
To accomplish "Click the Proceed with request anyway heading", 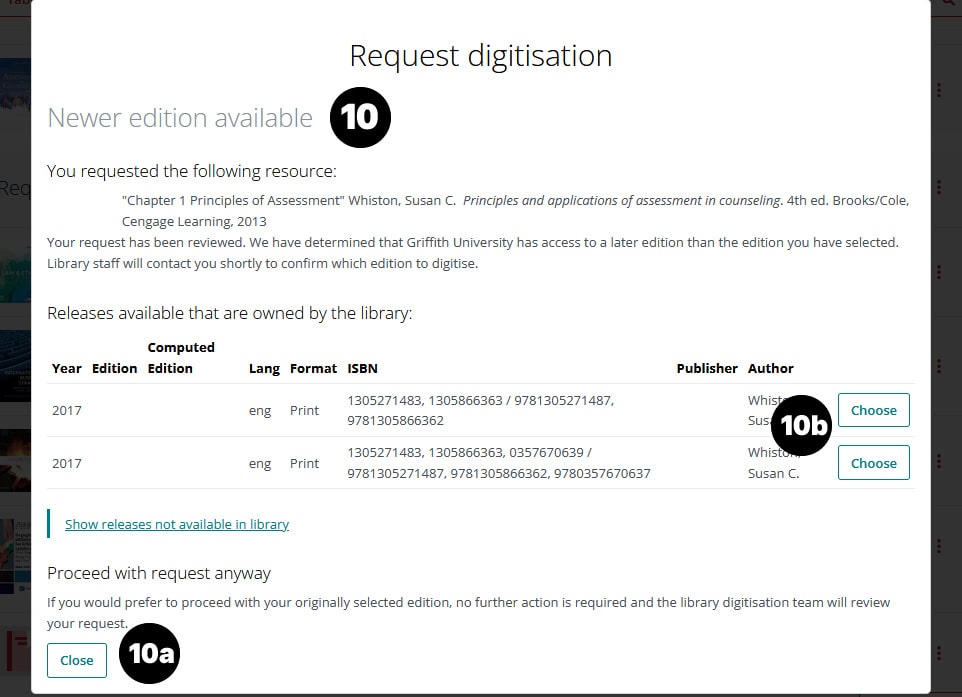I will (x=159, y=573).
